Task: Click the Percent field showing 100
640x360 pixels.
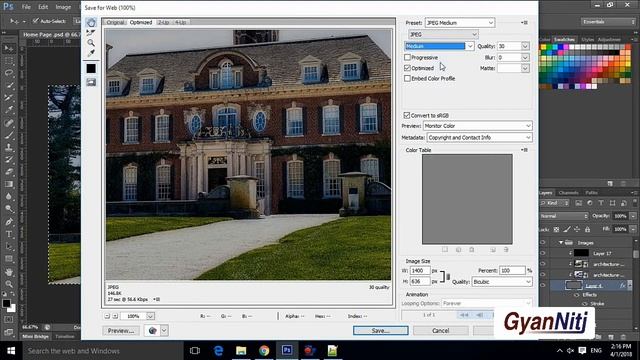Action: pyautogui.click(x=512, y=271)
